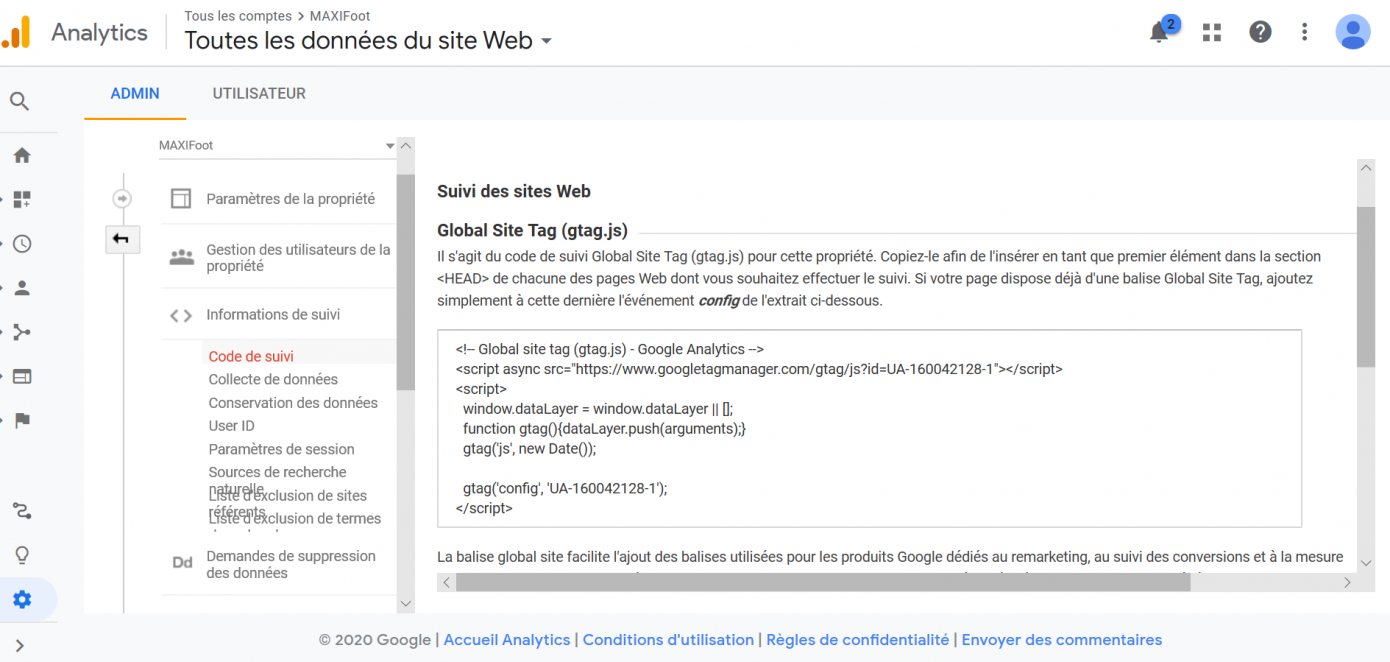The height and width of the screenshot is (662, 1390).
Task: Switch to the ADMIN tab
Action: tap(135, 94)
